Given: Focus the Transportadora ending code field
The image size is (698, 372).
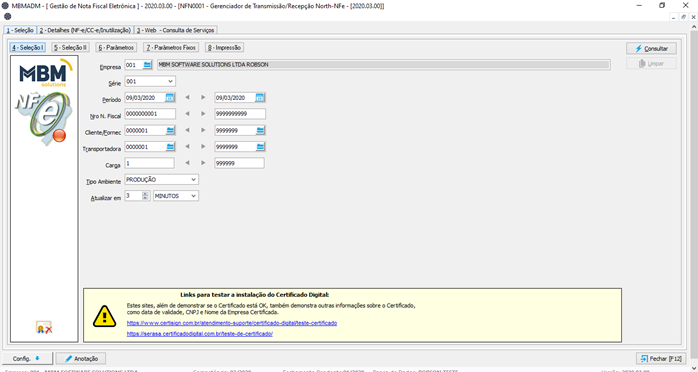Looking at the screenshot, I should pyautogui.click(x=235, y=146).
